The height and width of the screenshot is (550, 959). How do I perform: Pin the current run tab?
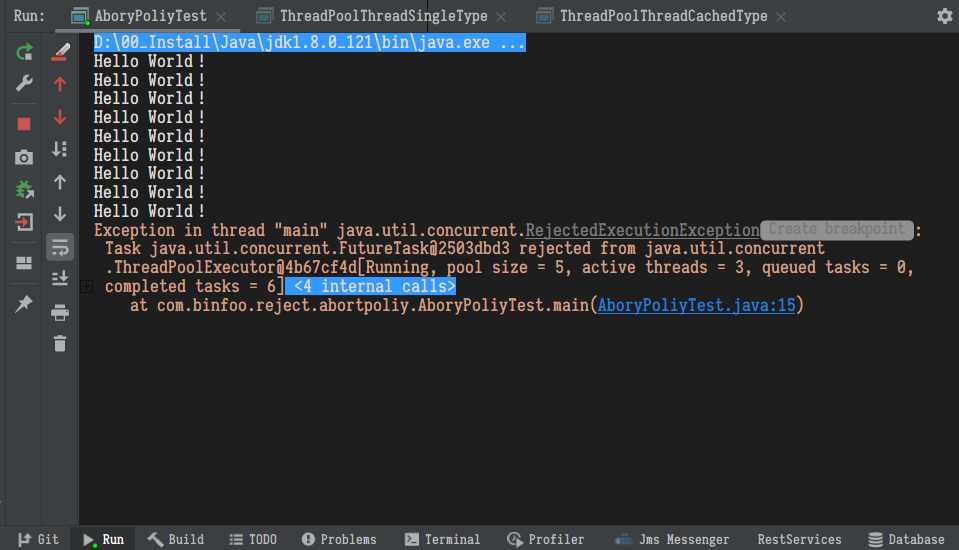tap(24, 303)
